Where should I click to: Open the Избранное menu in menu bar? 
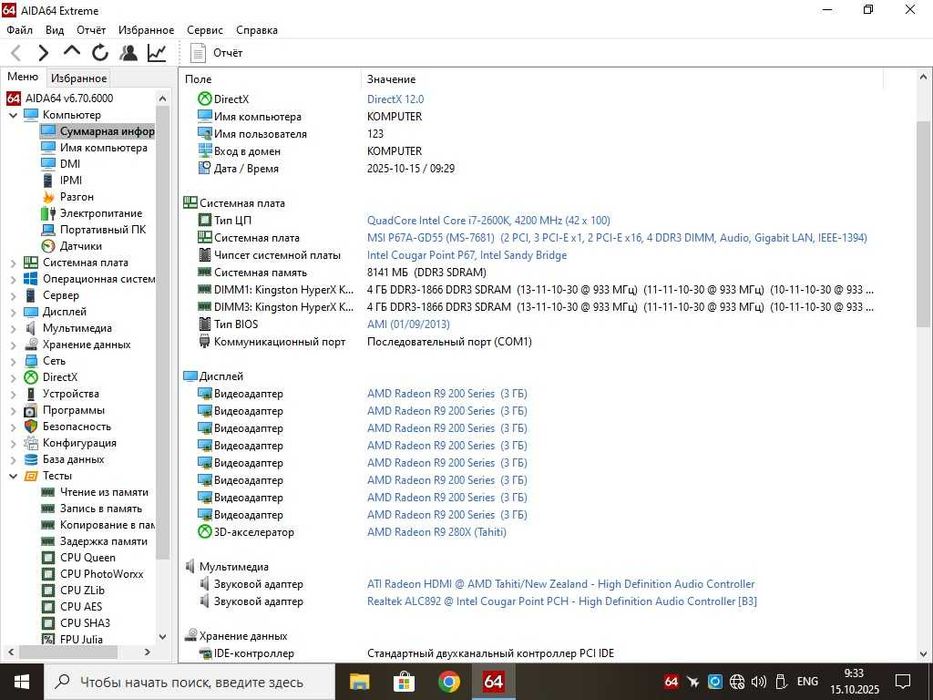coord(146,30)
